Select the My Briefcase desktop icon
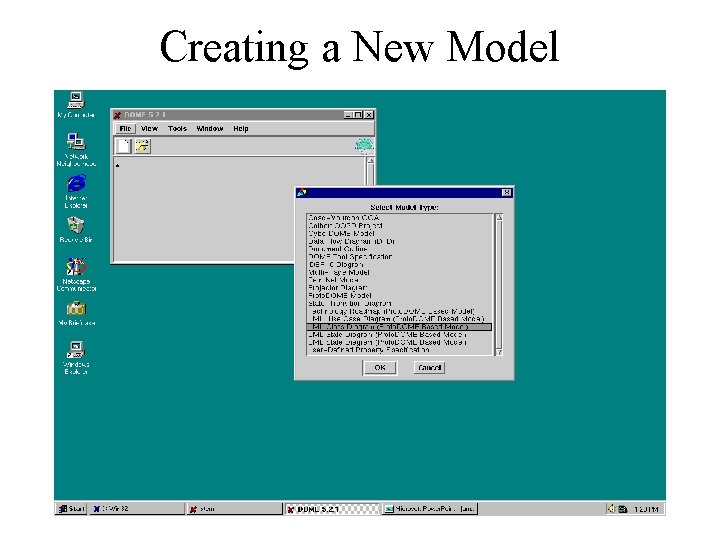Image resolution: width=720 pixels, height=540 pixels. tap(76, 313)
